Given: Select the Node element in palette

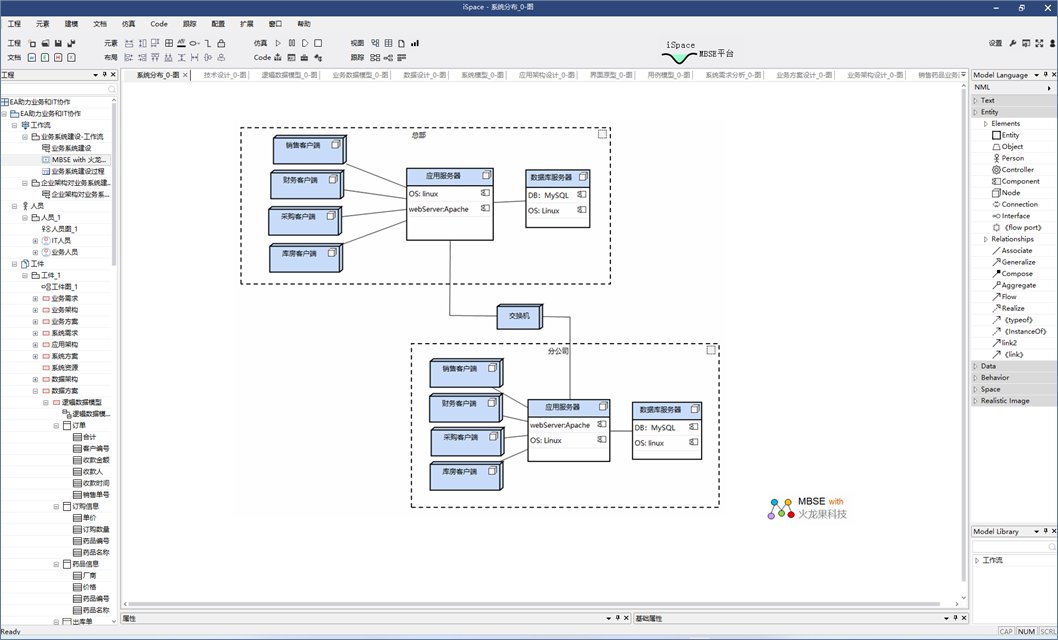Looking at the screenshot, I should pyautogui.click(x=1011, y=193).
